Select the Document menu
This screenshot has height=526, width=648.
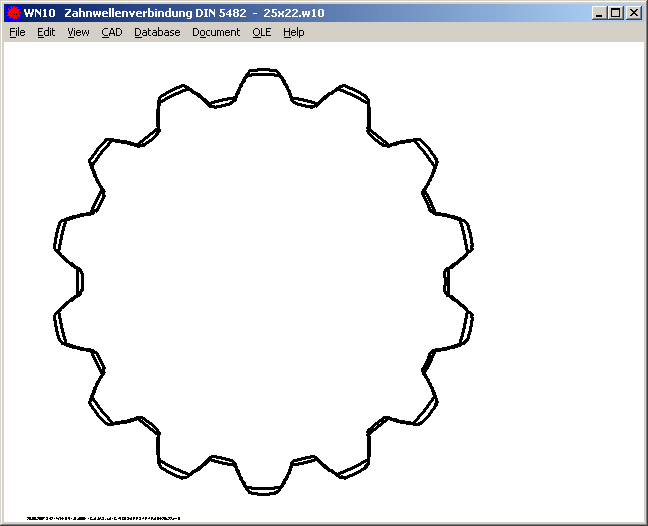click(x=216, y=32)
